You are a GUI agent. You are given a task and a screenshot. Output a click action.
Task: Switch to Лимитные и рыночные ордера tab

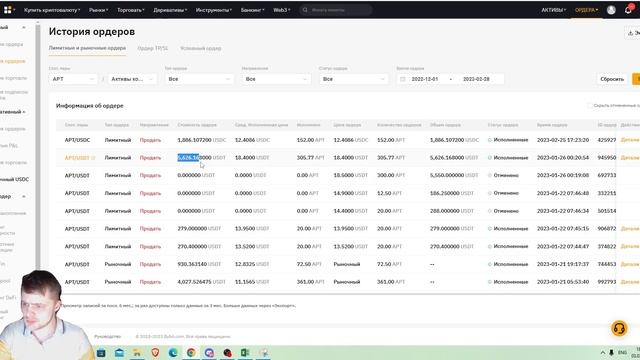(87, 48)
